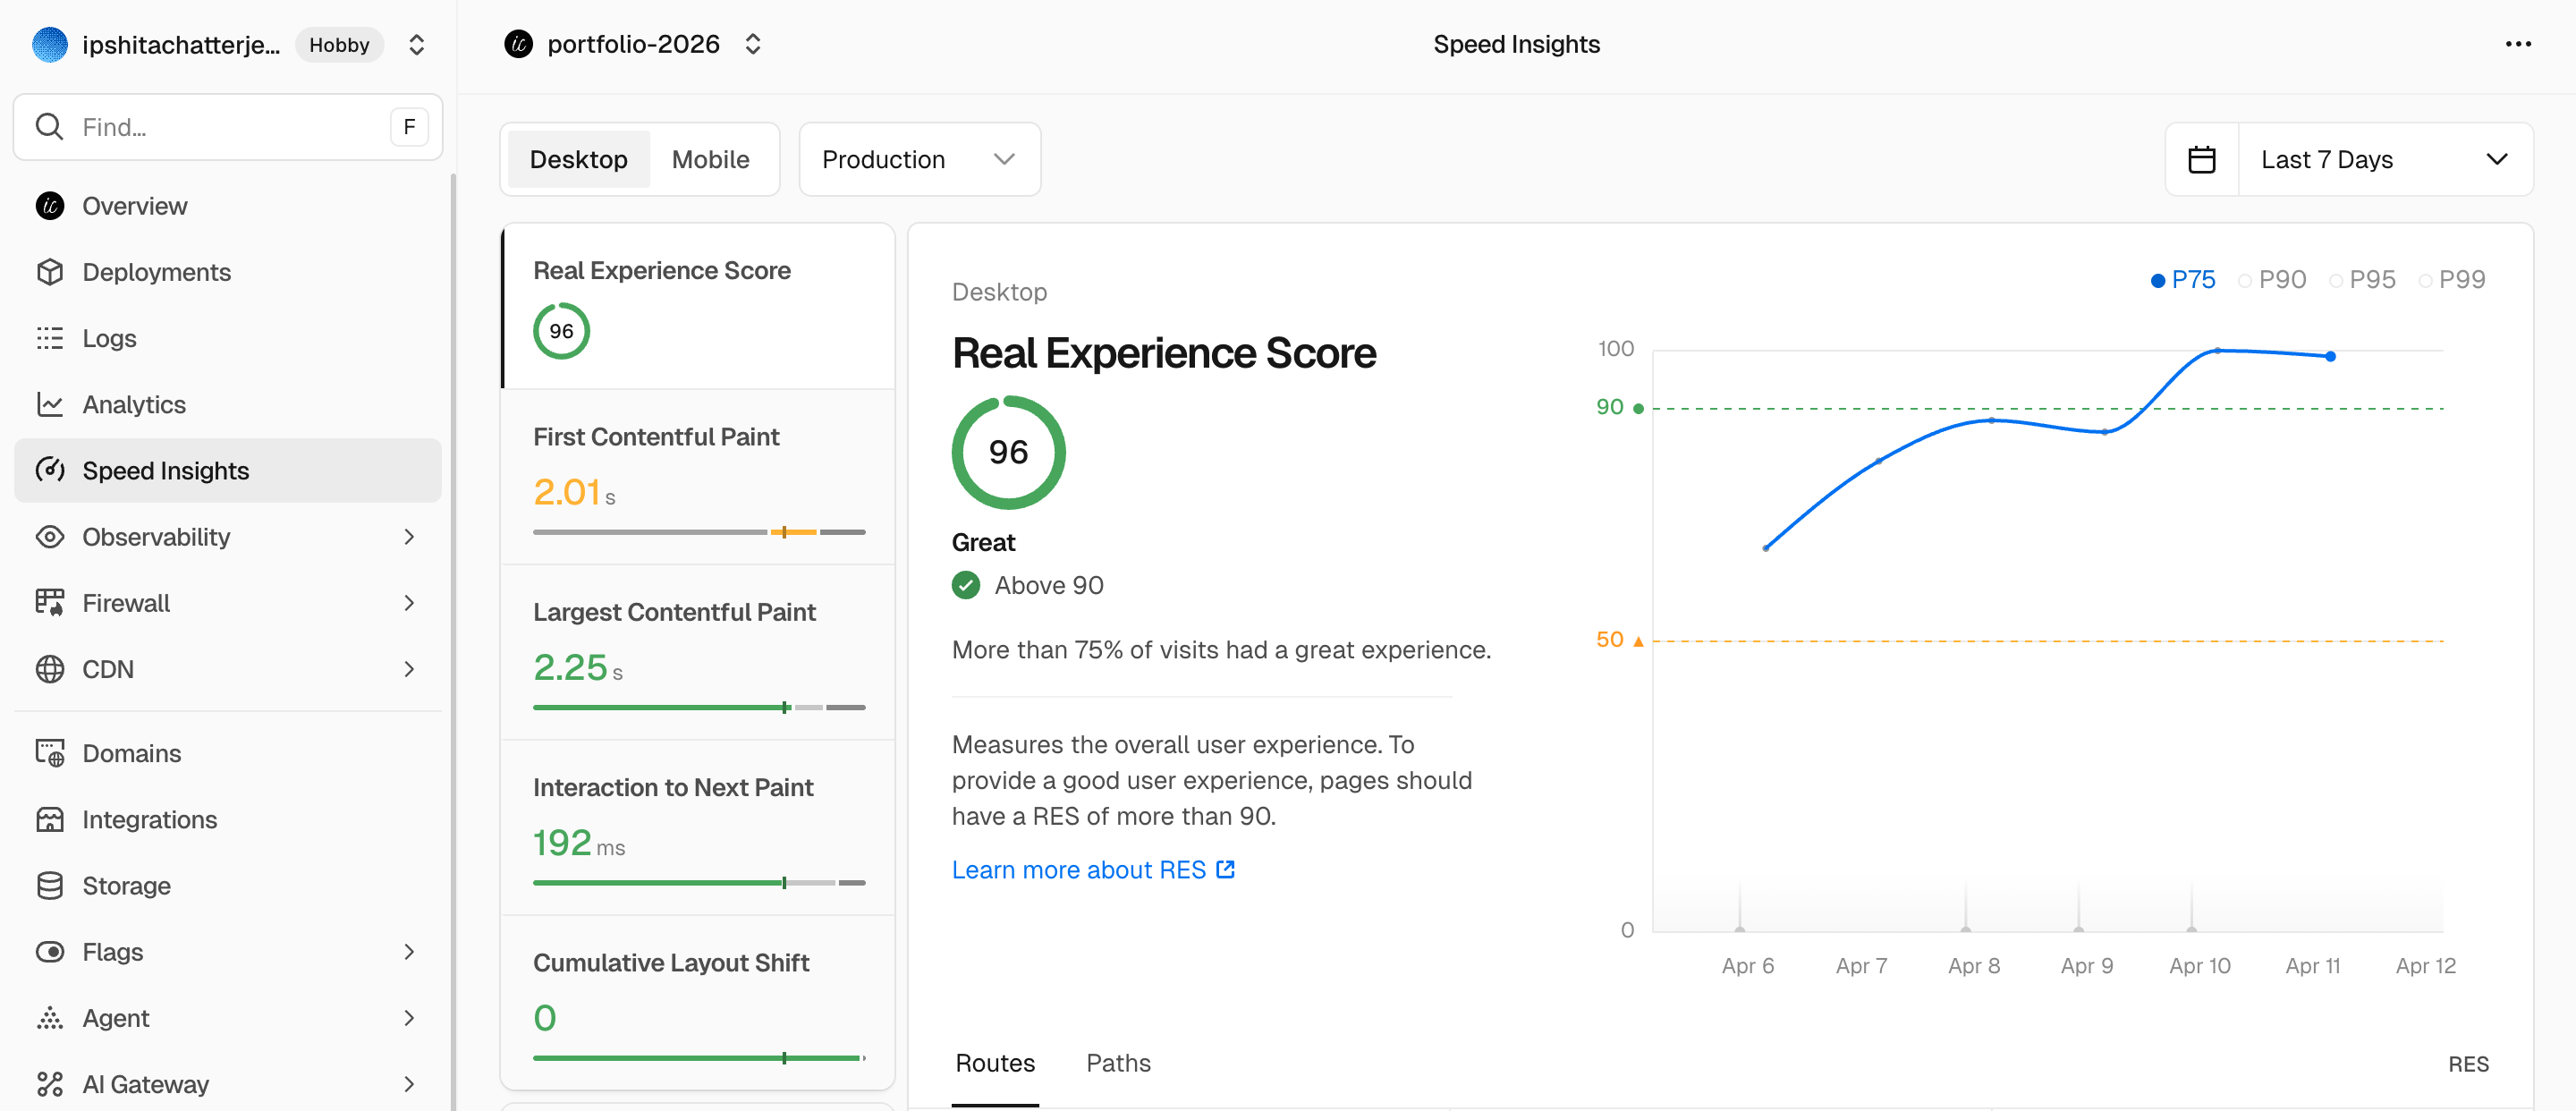The image size is (2576, 1111).
Task: Click the F keyboard shortcut badge
Action: (408, 127)
